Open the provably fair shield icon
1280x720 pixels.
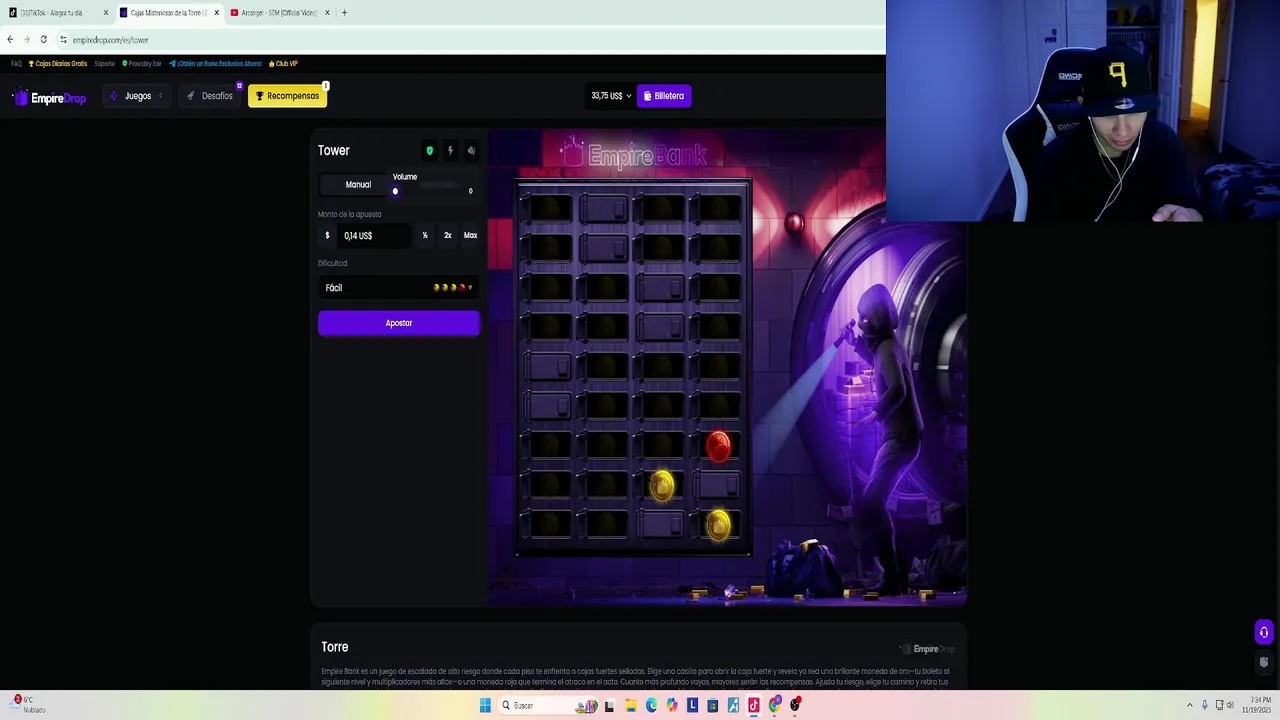(430, 151)
